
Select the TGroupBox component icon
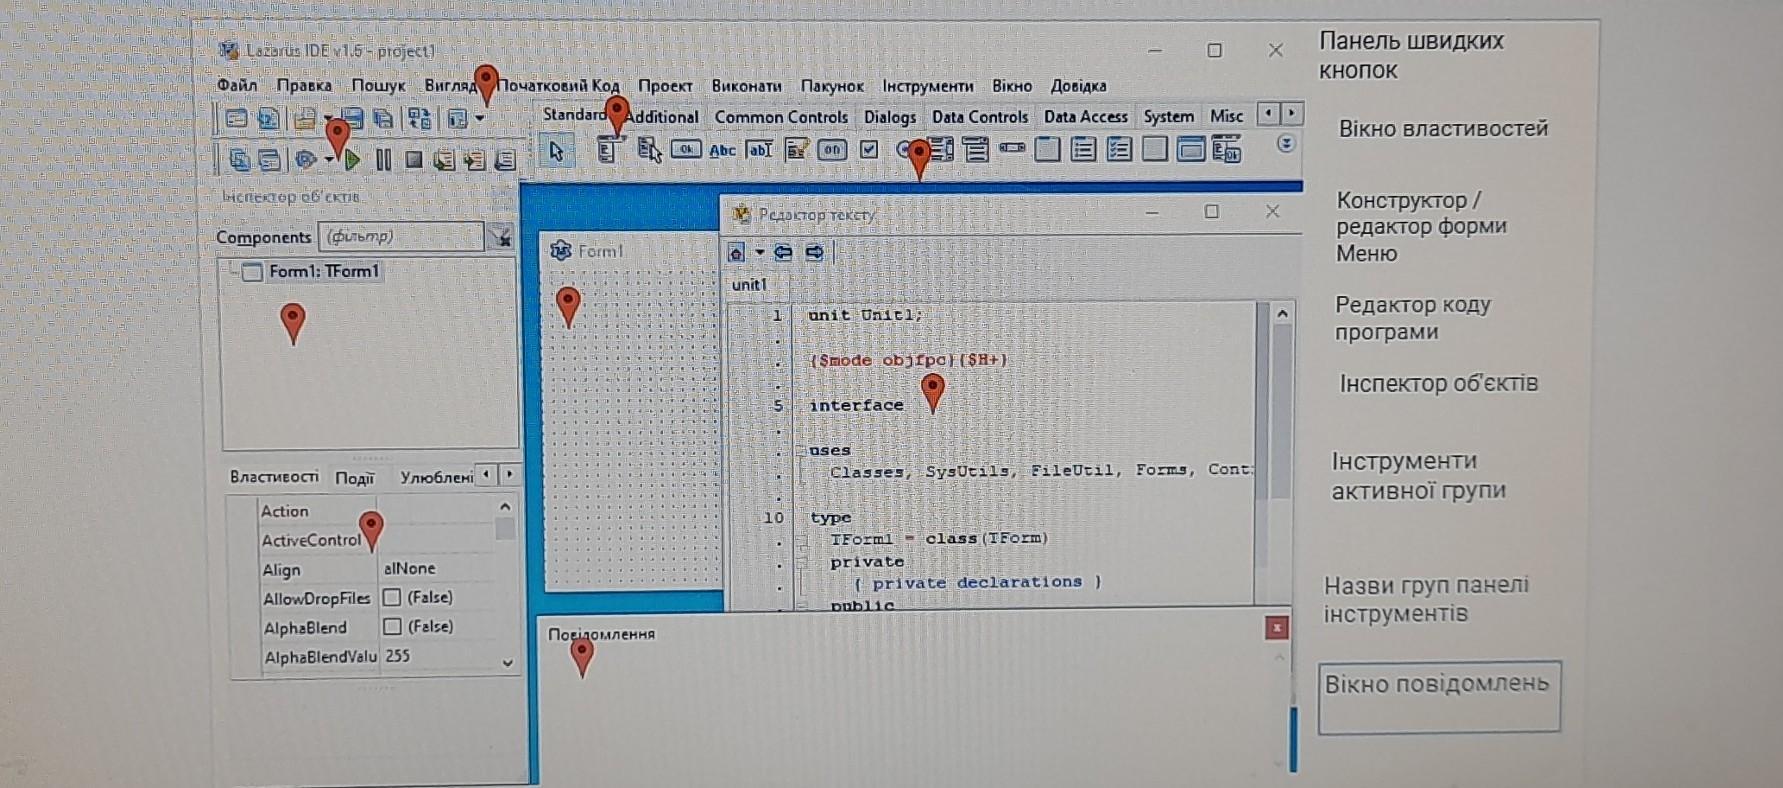coord(1047,149)
